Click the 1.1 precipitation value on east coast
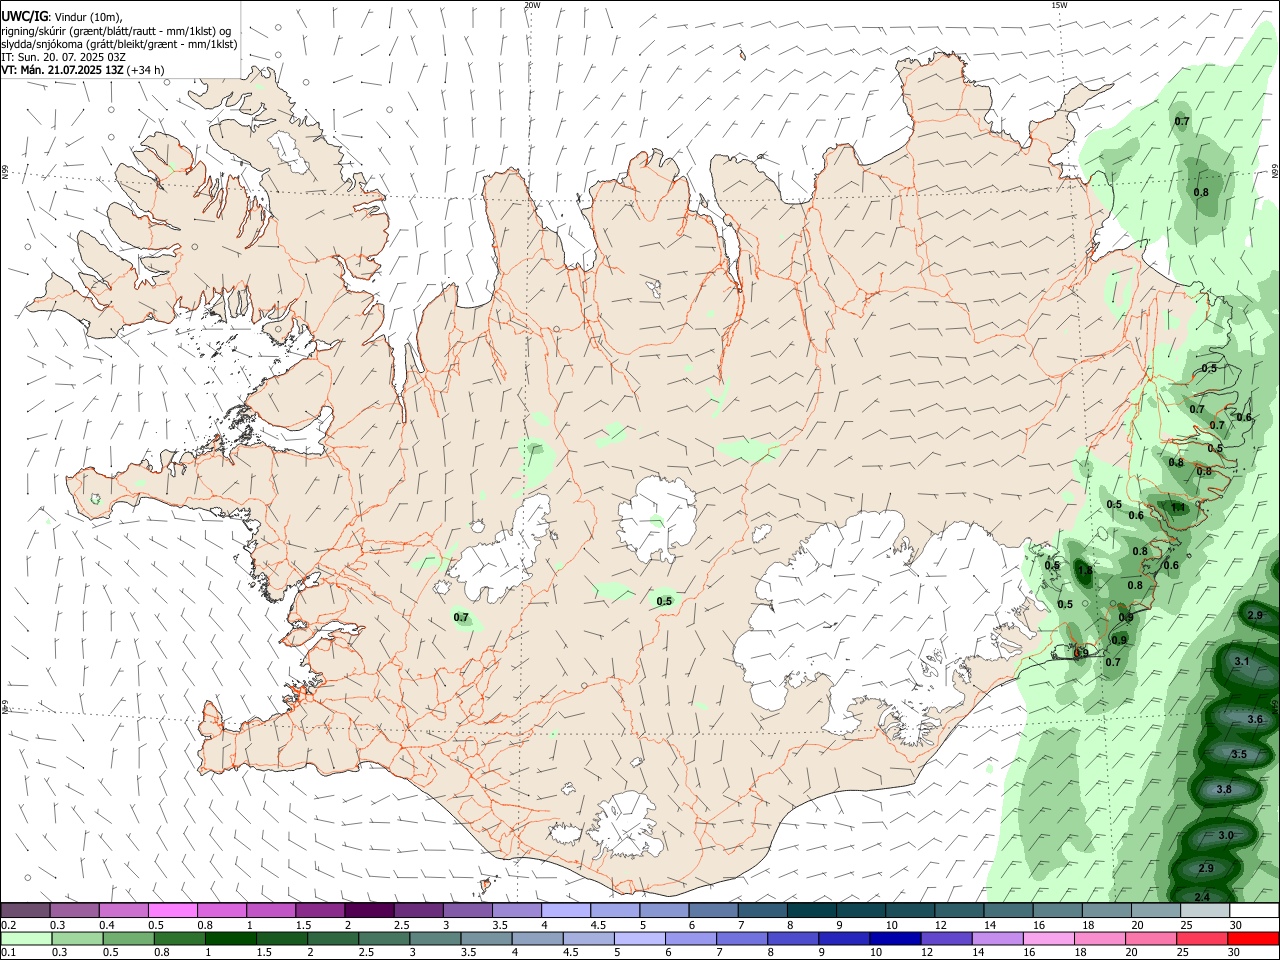The image size is (1280, 960). tap(1178, 507)
